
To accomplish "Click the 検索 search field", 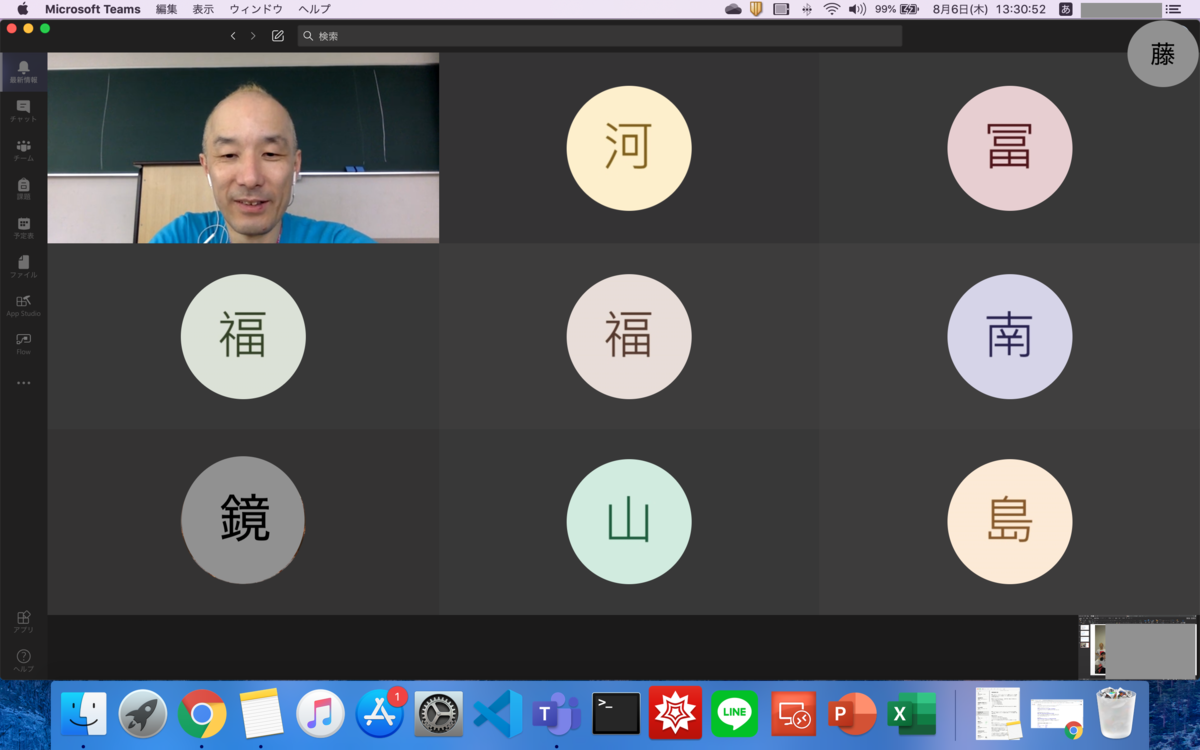I will 599,36.
